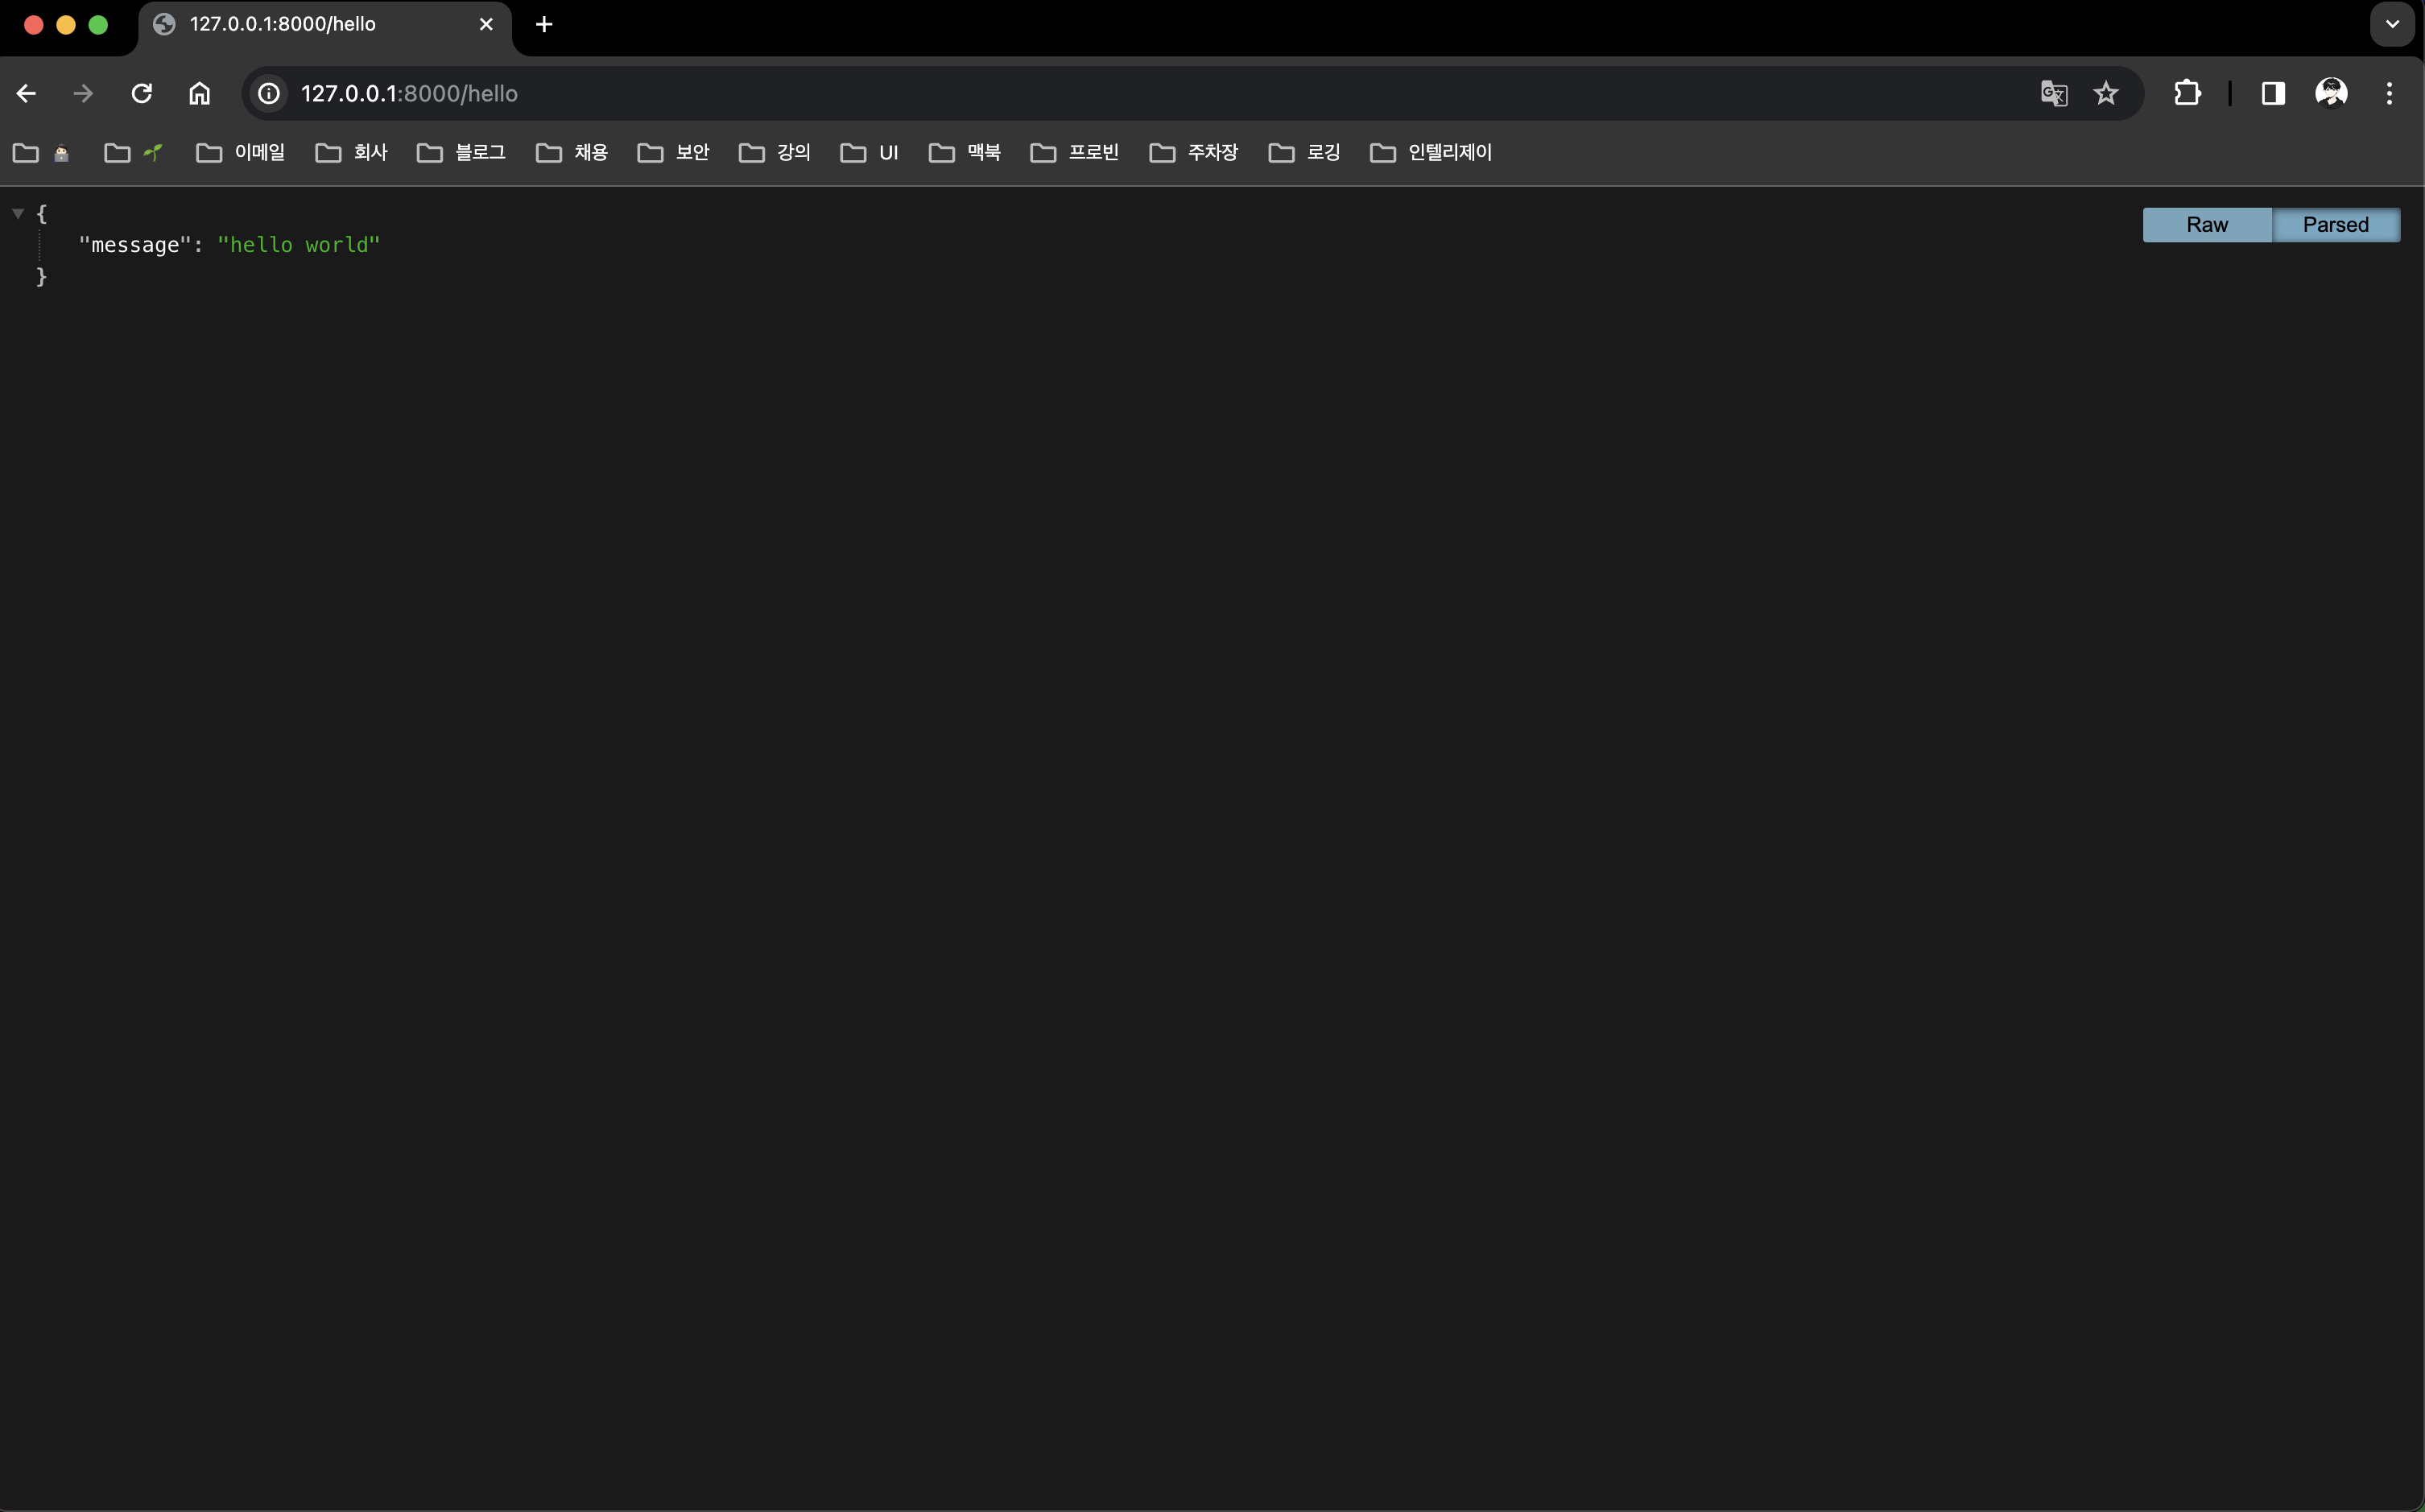The width and height of the screenshot is (2425, 1512).
Task: Open the tab search dropdown arrow
Action: click(x=2392, y=24)
